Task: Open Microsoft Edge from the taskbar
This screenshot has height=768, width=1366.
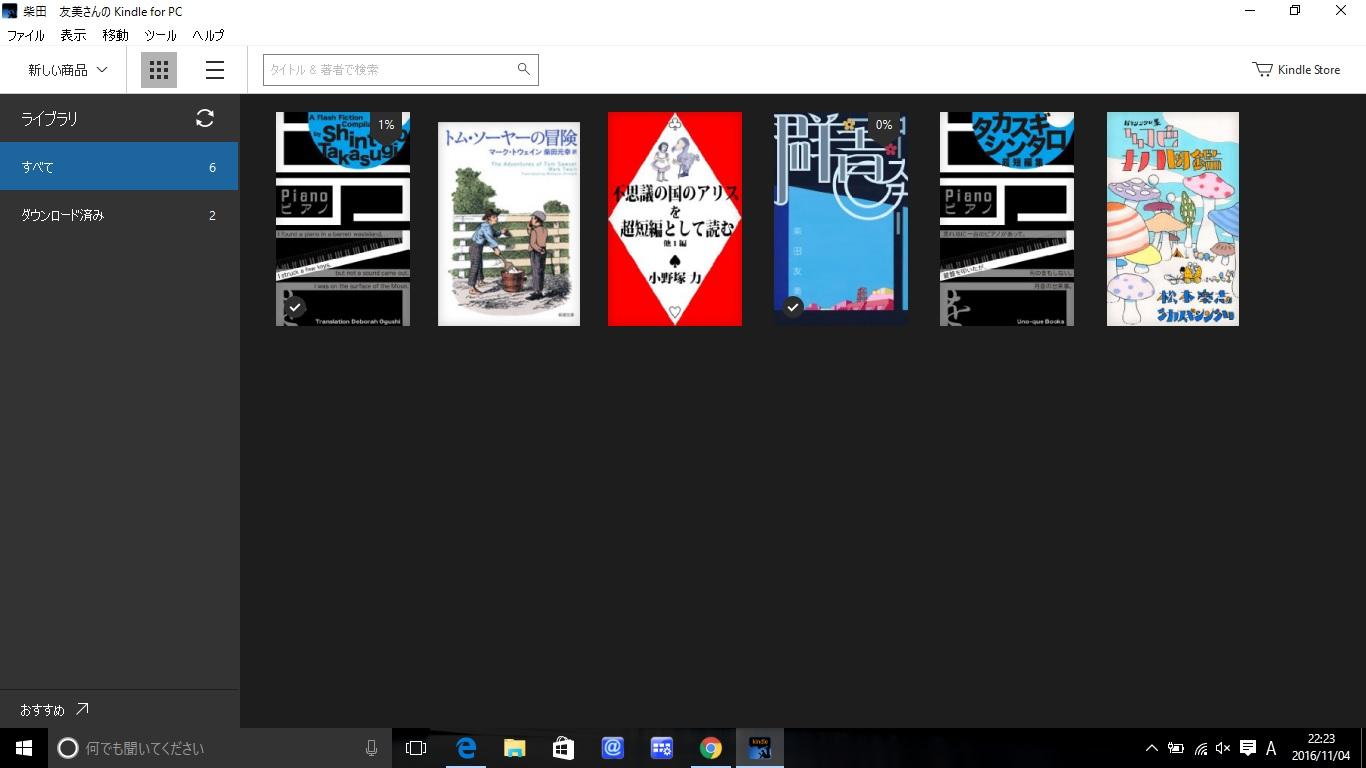Action: pyautogui.click(x=465, y=748)
